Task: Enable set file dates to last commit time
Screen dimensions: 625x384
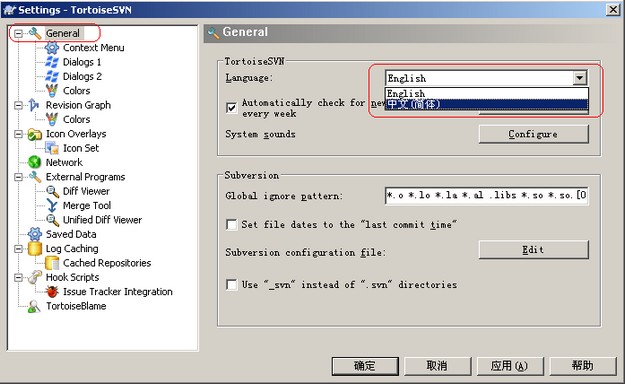Action: pyautogui.click(x=231, y=224)
